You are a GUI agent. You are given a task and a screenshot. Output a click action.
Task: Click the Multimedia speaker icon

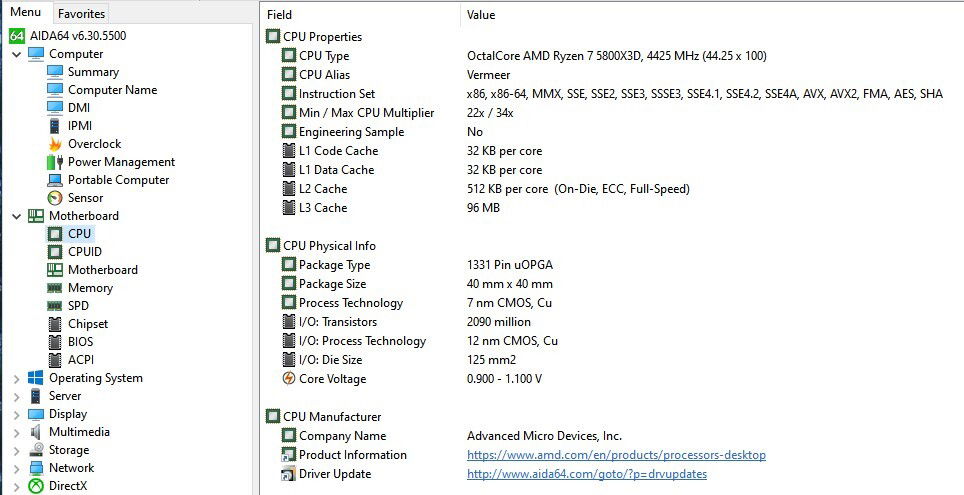click(x=36, y=432)
